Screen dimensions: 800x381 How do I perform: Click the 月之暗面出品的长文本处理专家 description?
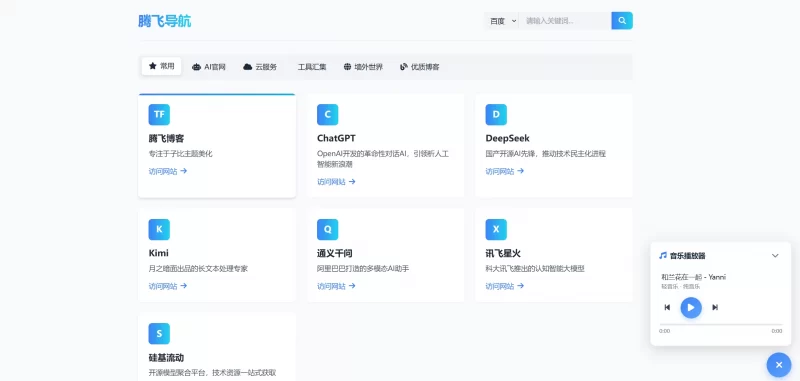tap(198, 268)
